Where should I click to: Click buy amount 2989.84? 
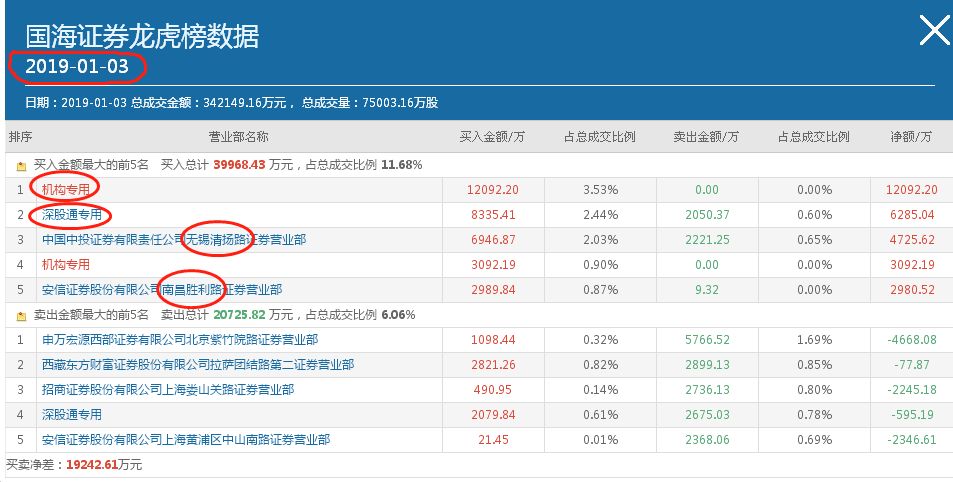tap(493, 289)
